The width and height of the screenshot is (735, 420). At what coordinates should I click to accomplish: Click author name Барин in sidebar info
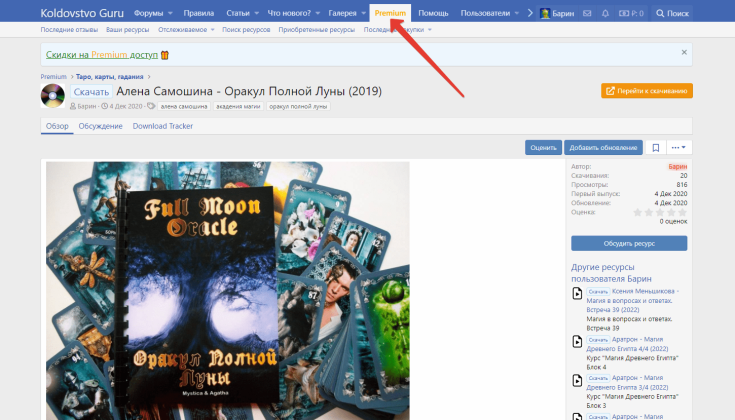coord(677,166)
